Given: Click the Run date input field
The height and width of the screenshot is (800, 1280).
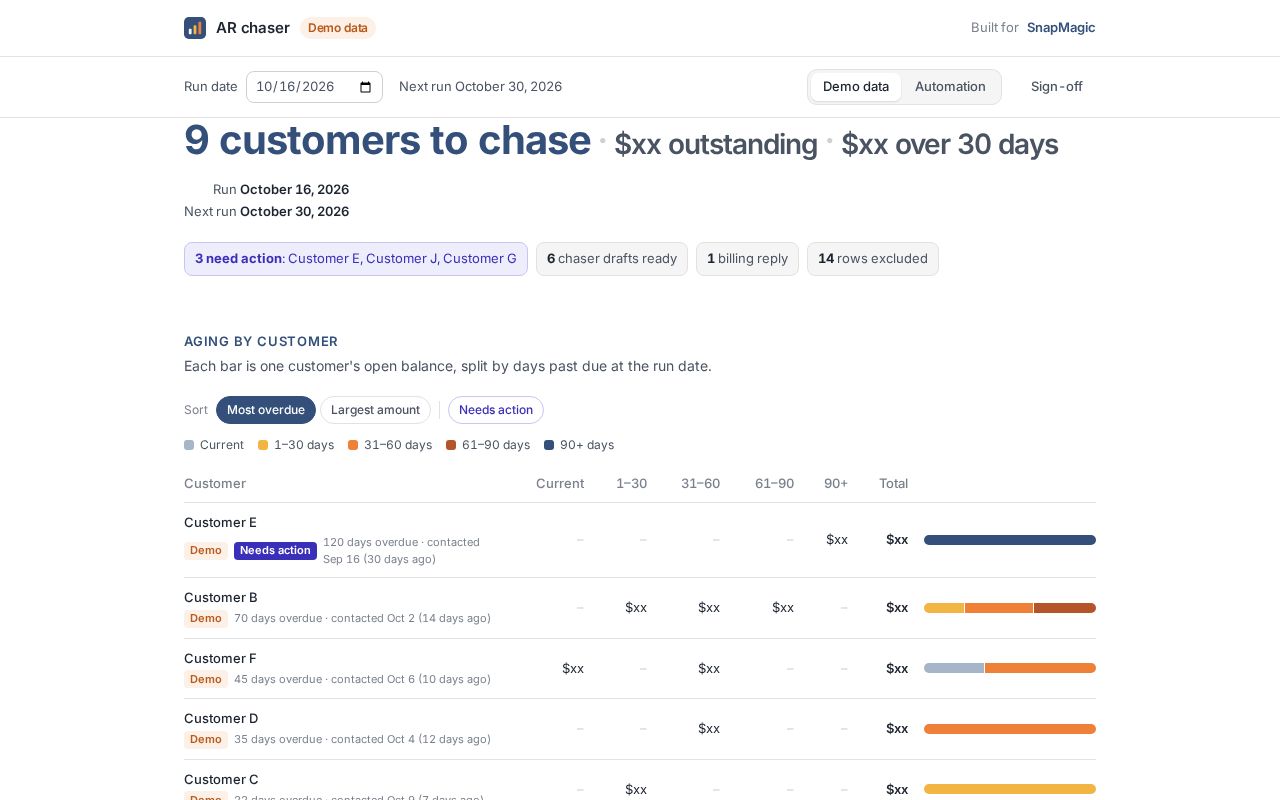Looking at the screenshot, I should [x=314, y=87].
